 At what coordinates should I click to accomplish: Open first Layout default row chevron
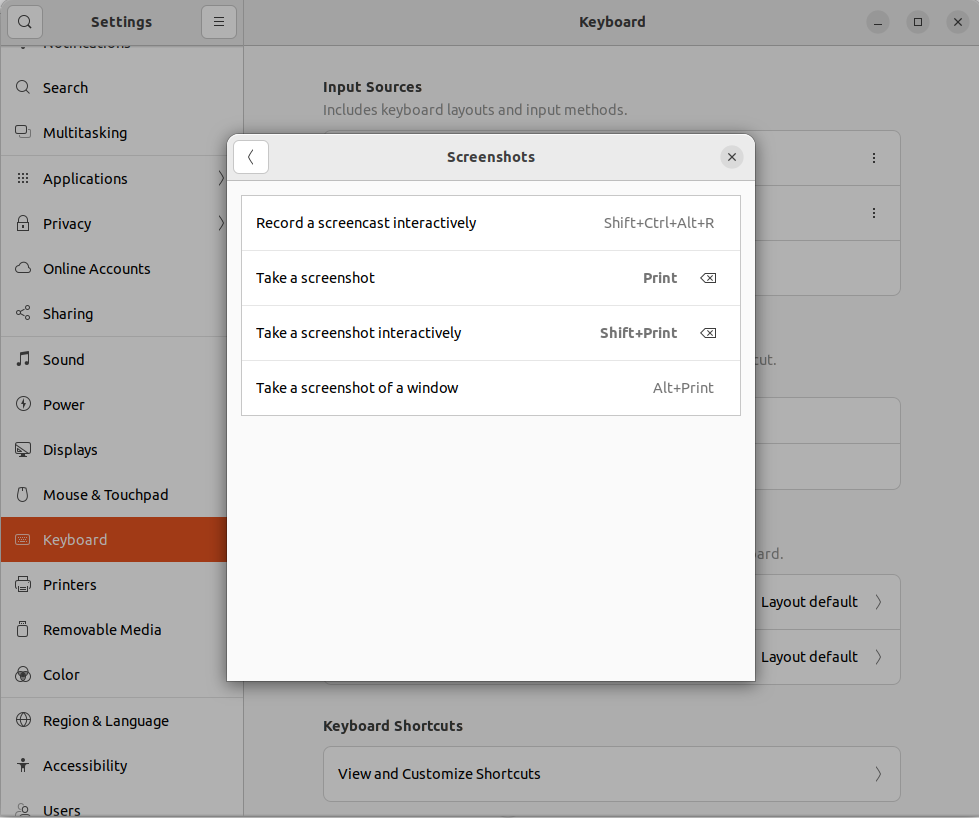point(878,602)
